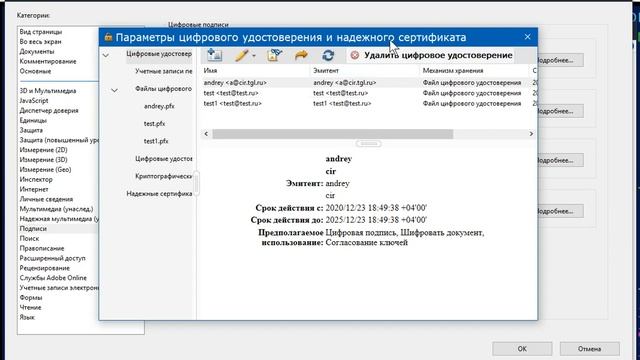Collapse the Файлы цифрового tree chevron
The height and width of the screenshot is (360, 640).
115,90
